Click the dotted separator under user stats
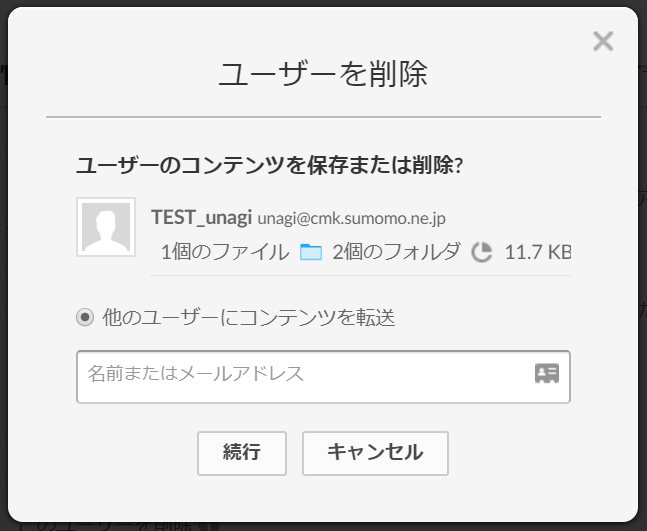This screenshot has width=647, height=531. pos(361,275)
